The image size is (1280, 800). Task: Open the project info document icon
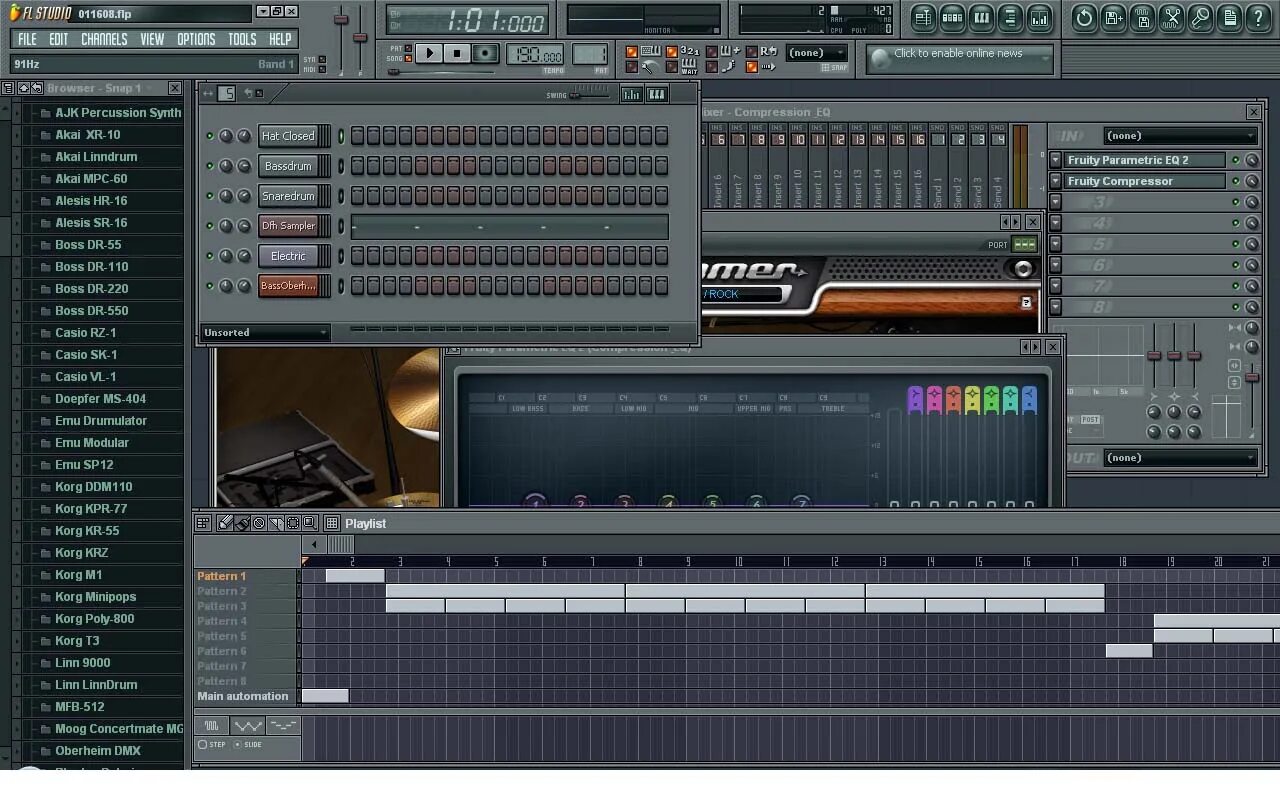1230,18
